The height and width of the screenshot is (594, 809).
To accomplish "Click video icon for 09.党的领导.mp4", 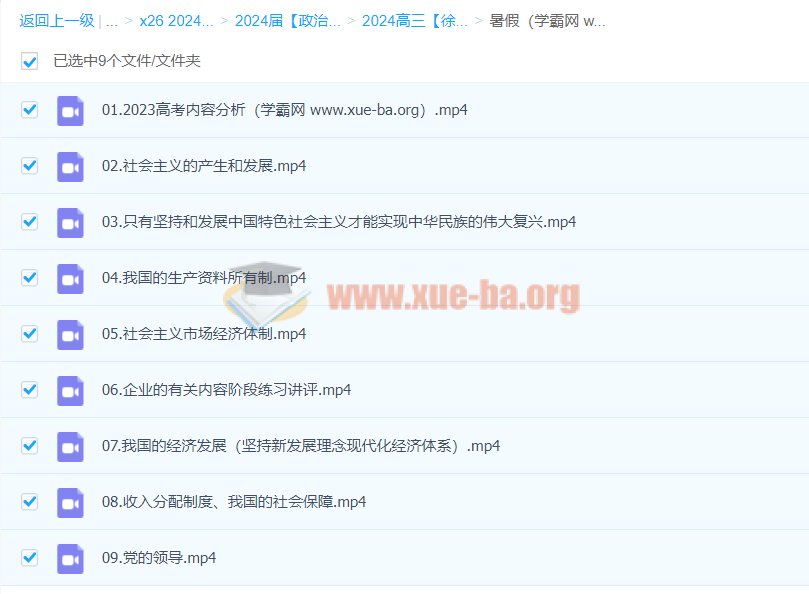I will tap(70, 558).
